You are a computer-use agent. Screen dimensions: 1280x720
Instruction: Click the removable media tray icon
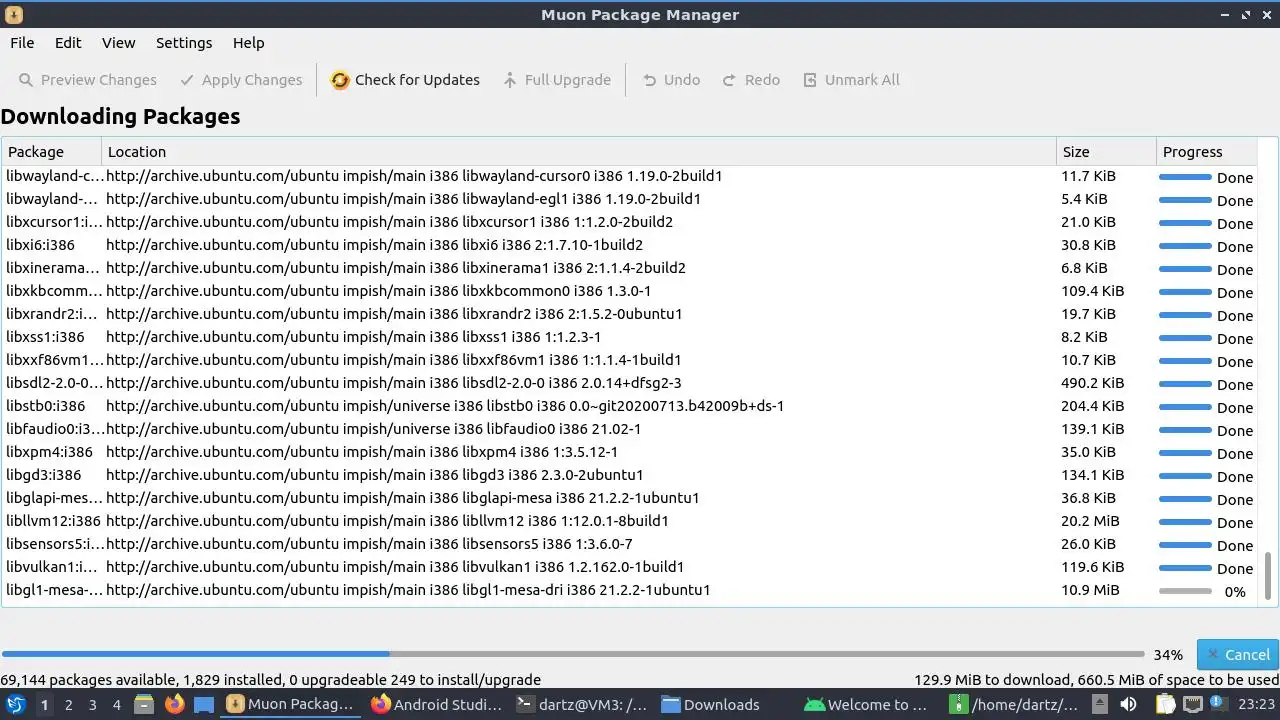(x=1100, y=705)
